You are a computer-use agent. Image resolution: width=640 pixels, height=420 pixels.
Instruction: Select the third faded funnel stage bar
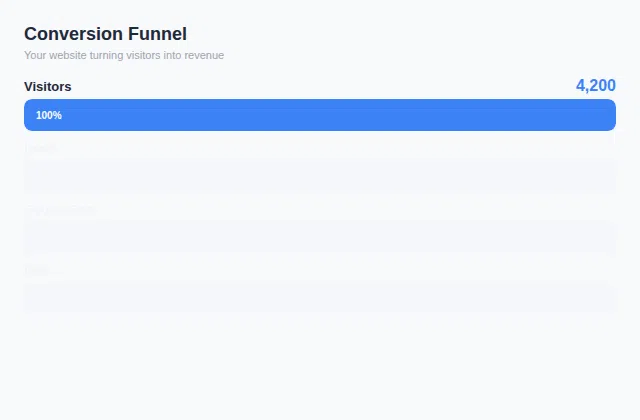coord(320,237)
